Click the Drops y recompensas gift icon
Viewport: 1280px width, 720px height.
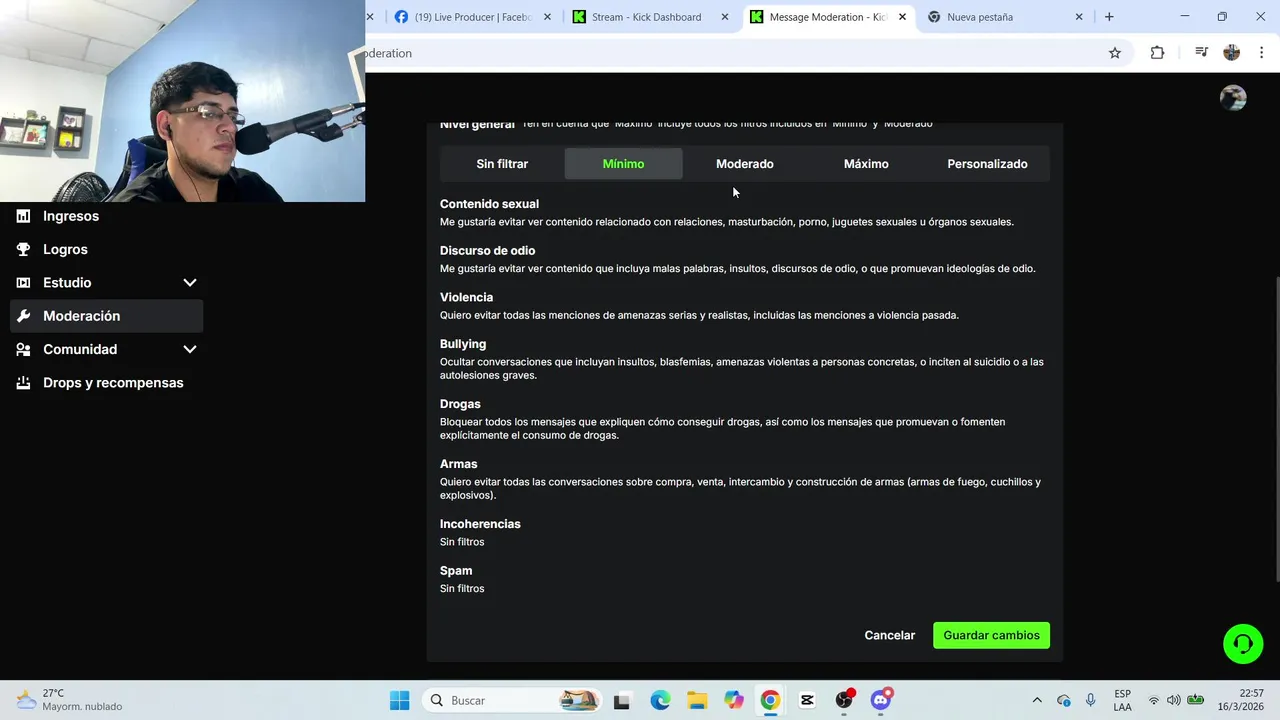point(23,383)
